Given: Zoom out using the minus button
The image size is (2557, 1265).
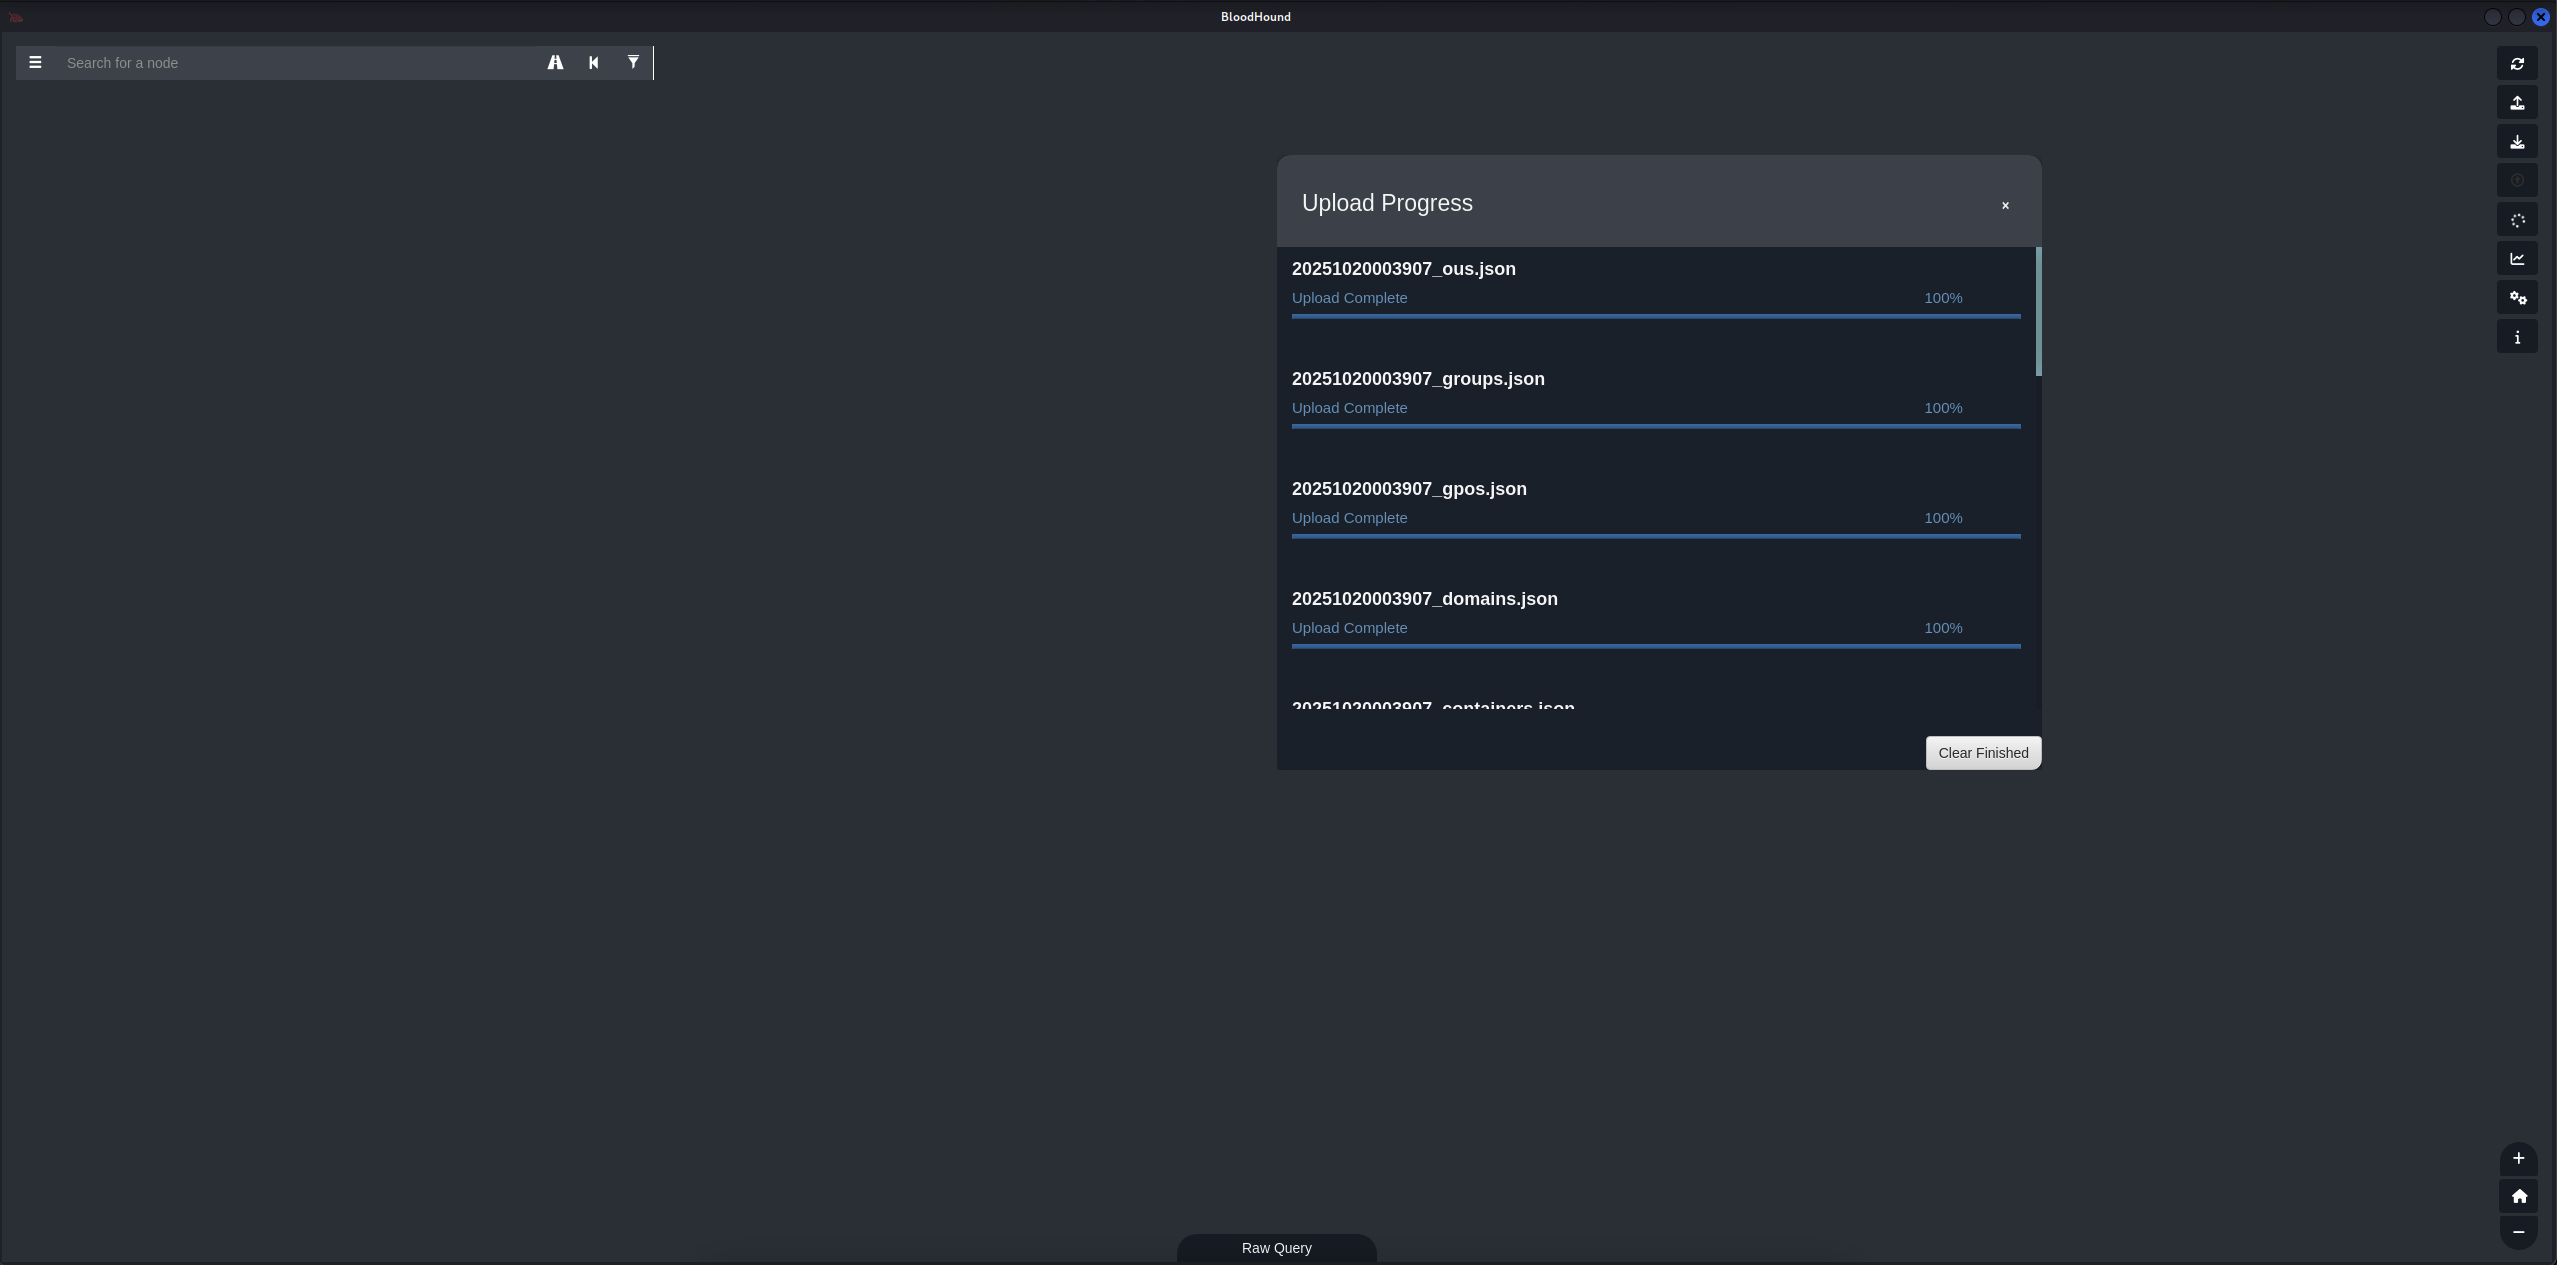Looking at the screenshot, I should pos(2518,1232).
